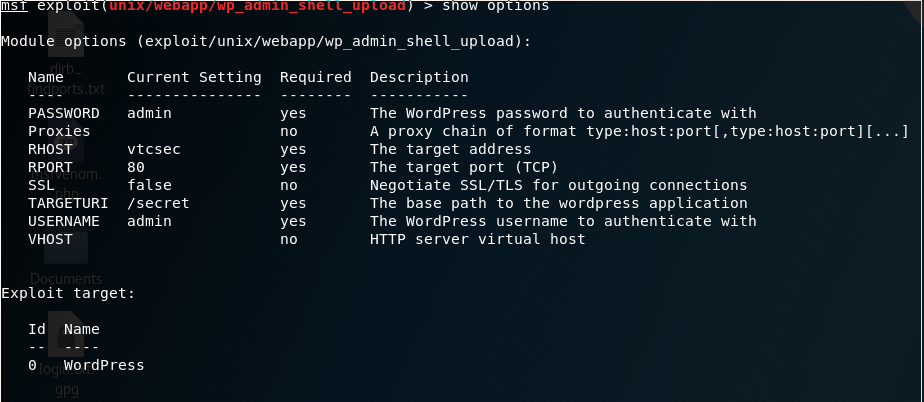The image size is (924, 402).
Task: Click the RPORT value '80'
Action: [136, 167]
